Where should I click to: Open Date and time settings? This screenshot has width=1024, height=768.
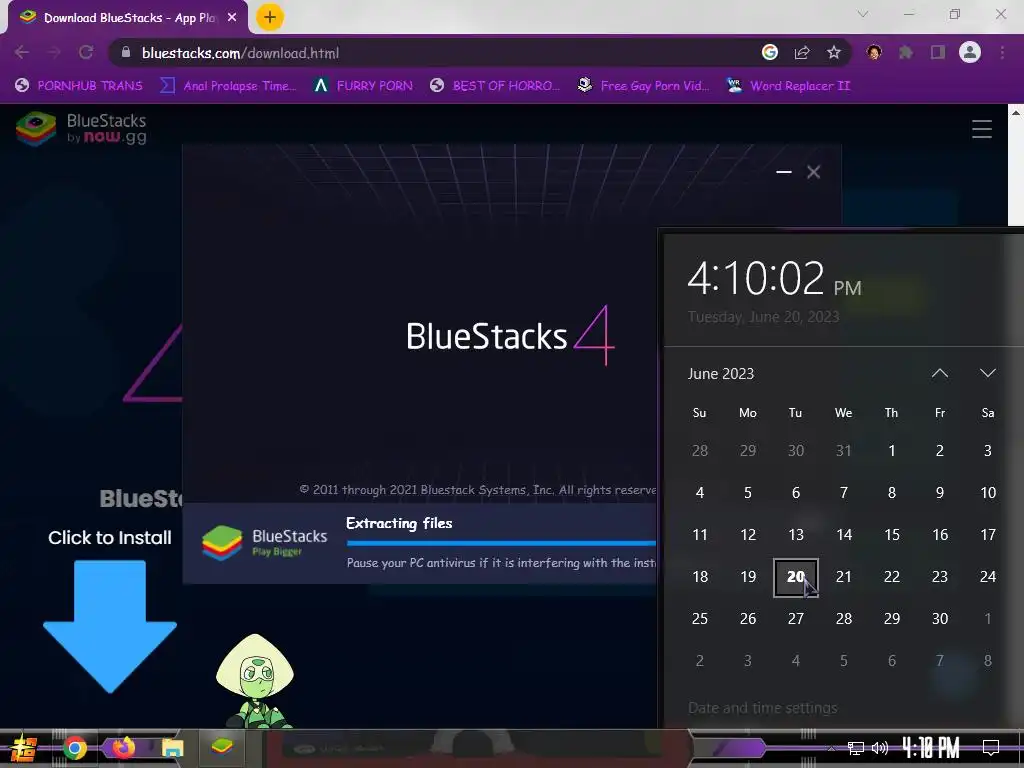(x=762, y=708)
